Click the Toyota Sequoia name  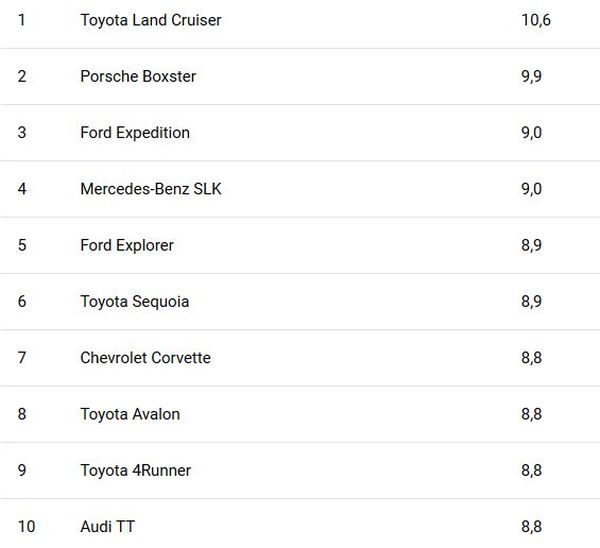pyautogui.click(x=135, y=302)
